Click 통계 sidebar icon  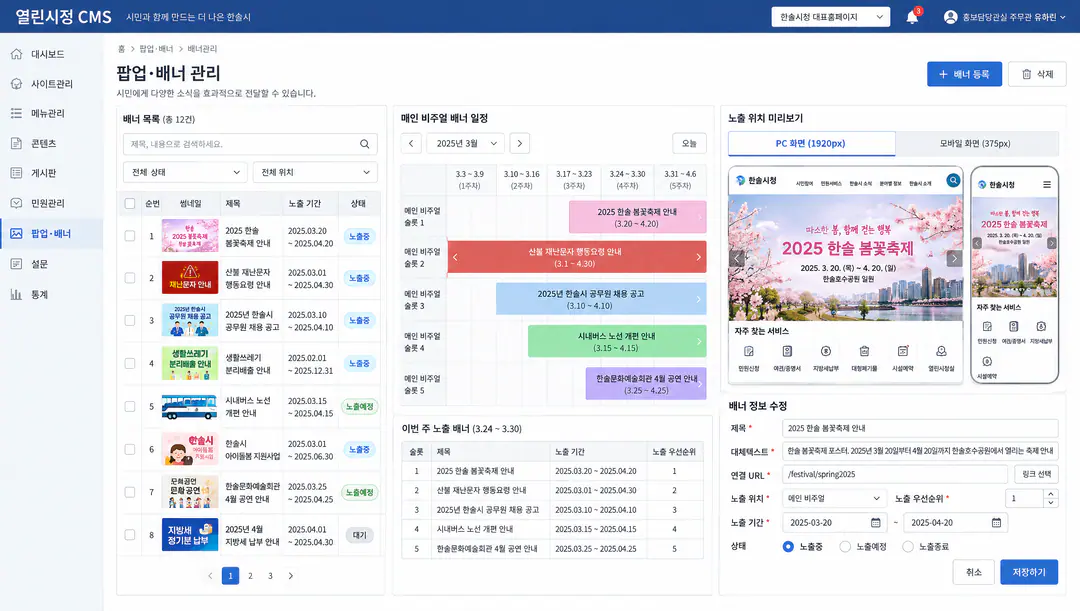[x=17, y=294]
